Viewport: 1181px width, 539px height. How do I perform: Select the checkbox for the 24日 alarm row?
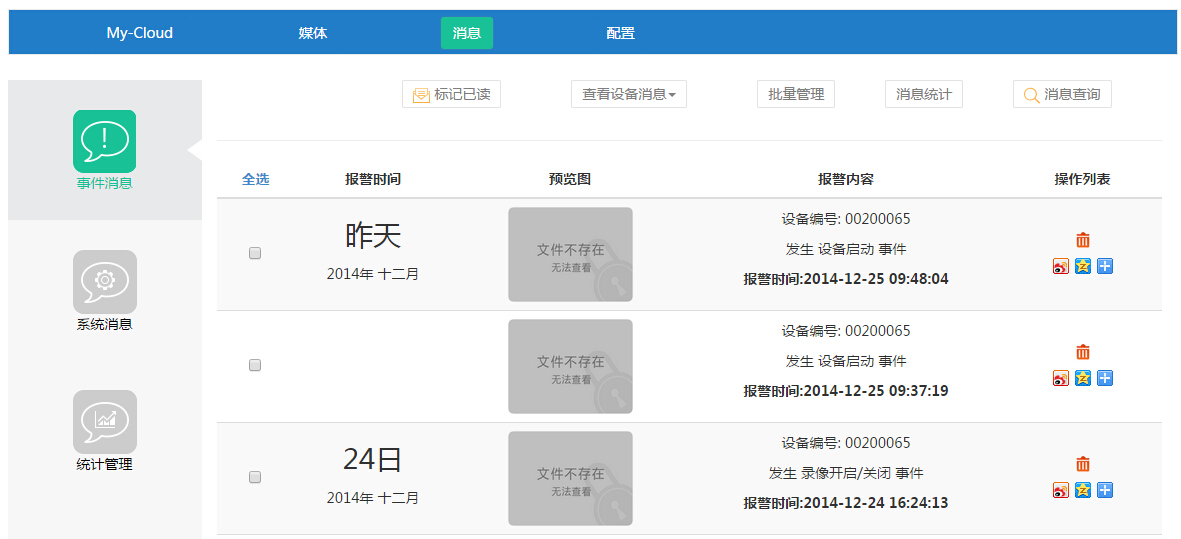[x=255, y=478]
